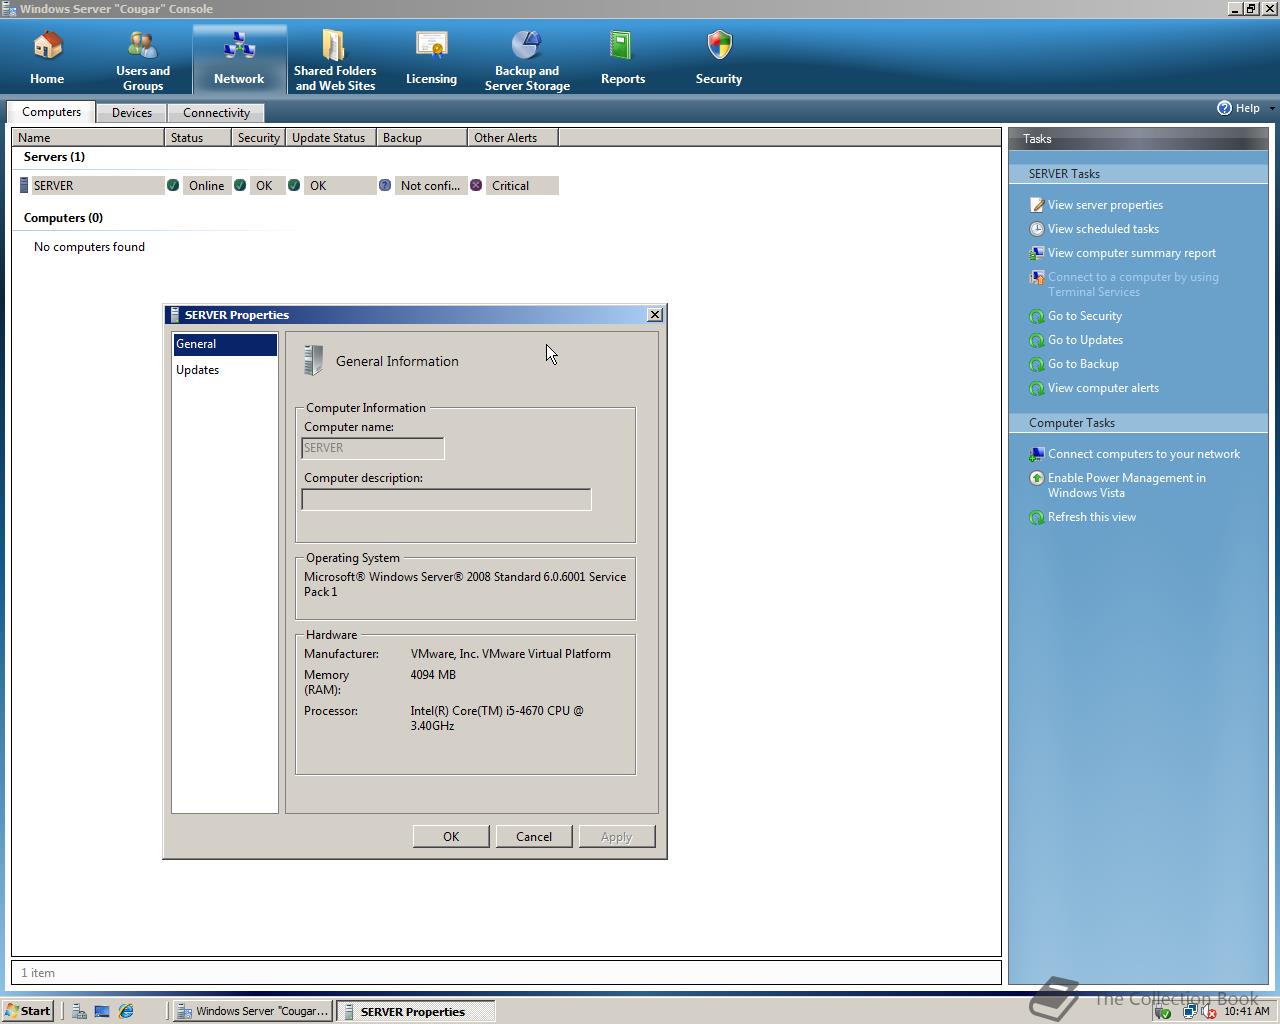Click the Connect computers task icon
The height and width of the screenshot is (1024, 1280).
coord(1037,454)
